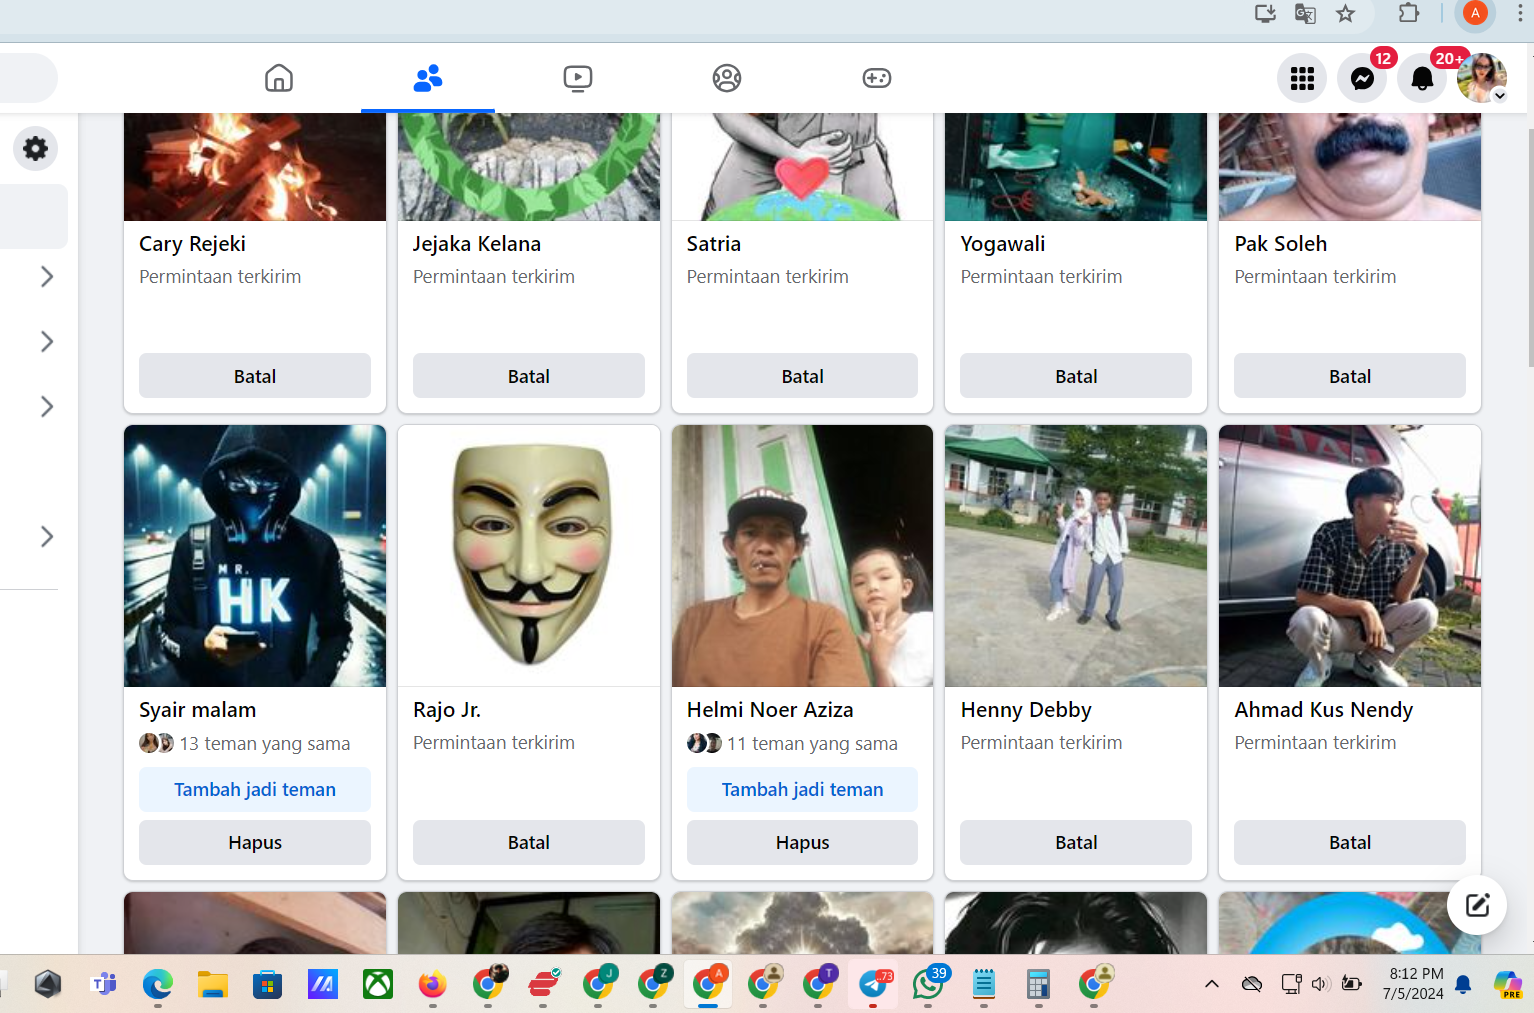The image size is (1534, 1013).
Task: Open Ahmad Kus Nendy's profile photo
Action: tap(1350, 556)
